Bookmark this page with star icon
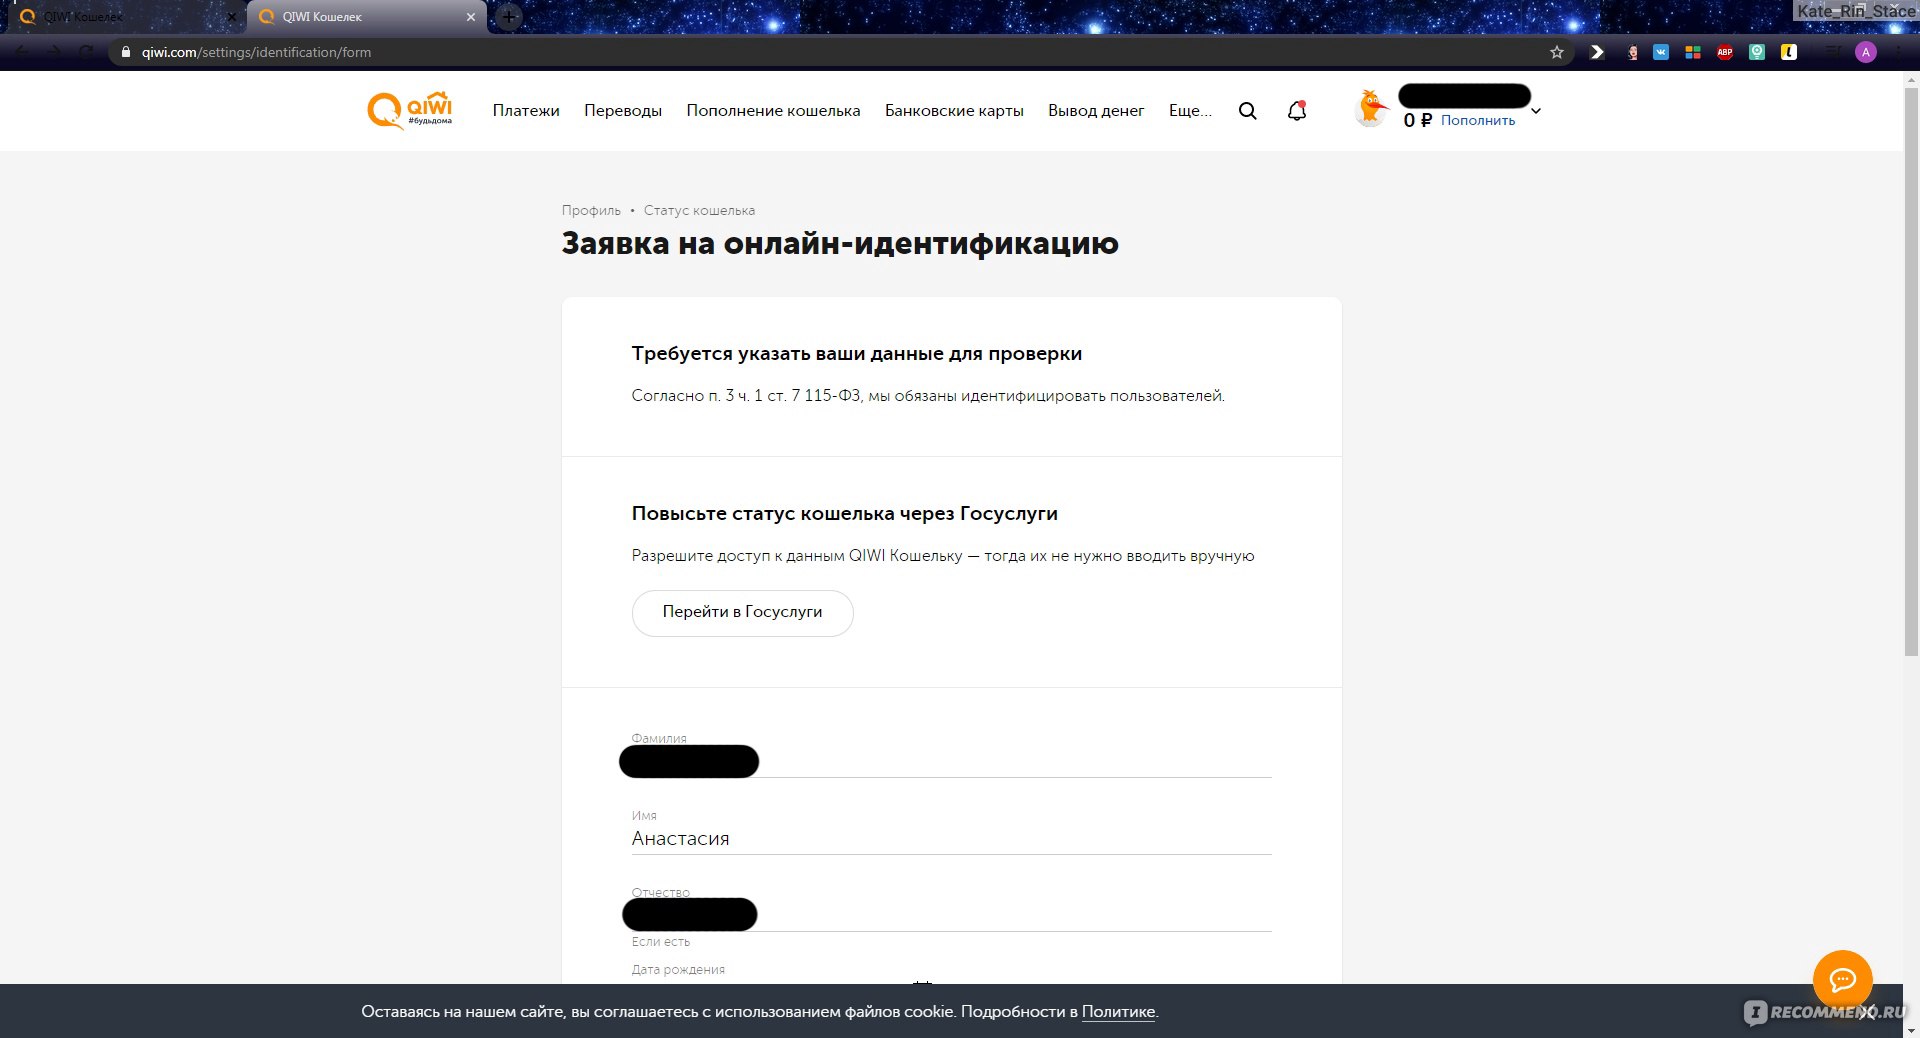Viewport: 1920px width, 1038px height. tap(1557, 52)
